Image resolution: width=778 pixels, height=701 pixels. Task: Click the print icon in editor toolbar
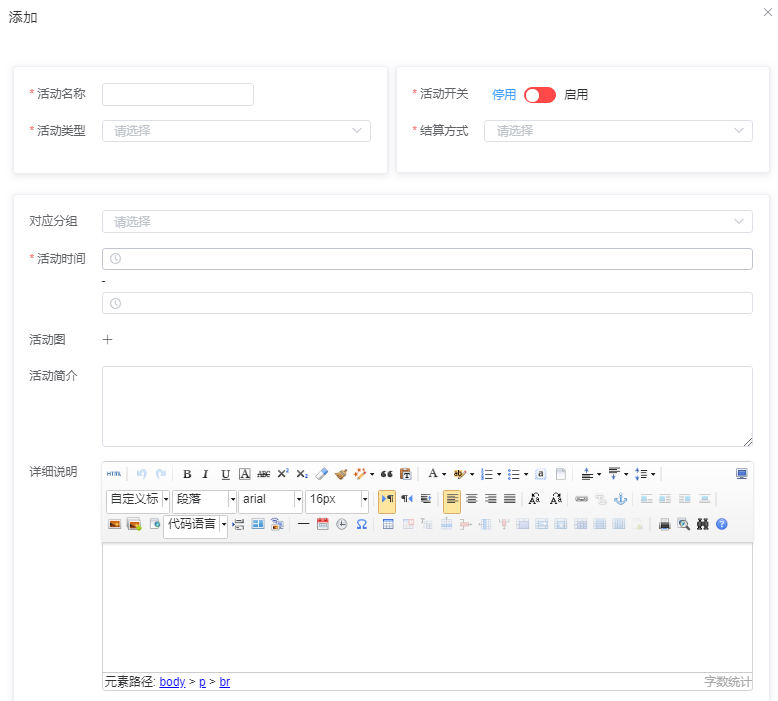pos(664,524)
